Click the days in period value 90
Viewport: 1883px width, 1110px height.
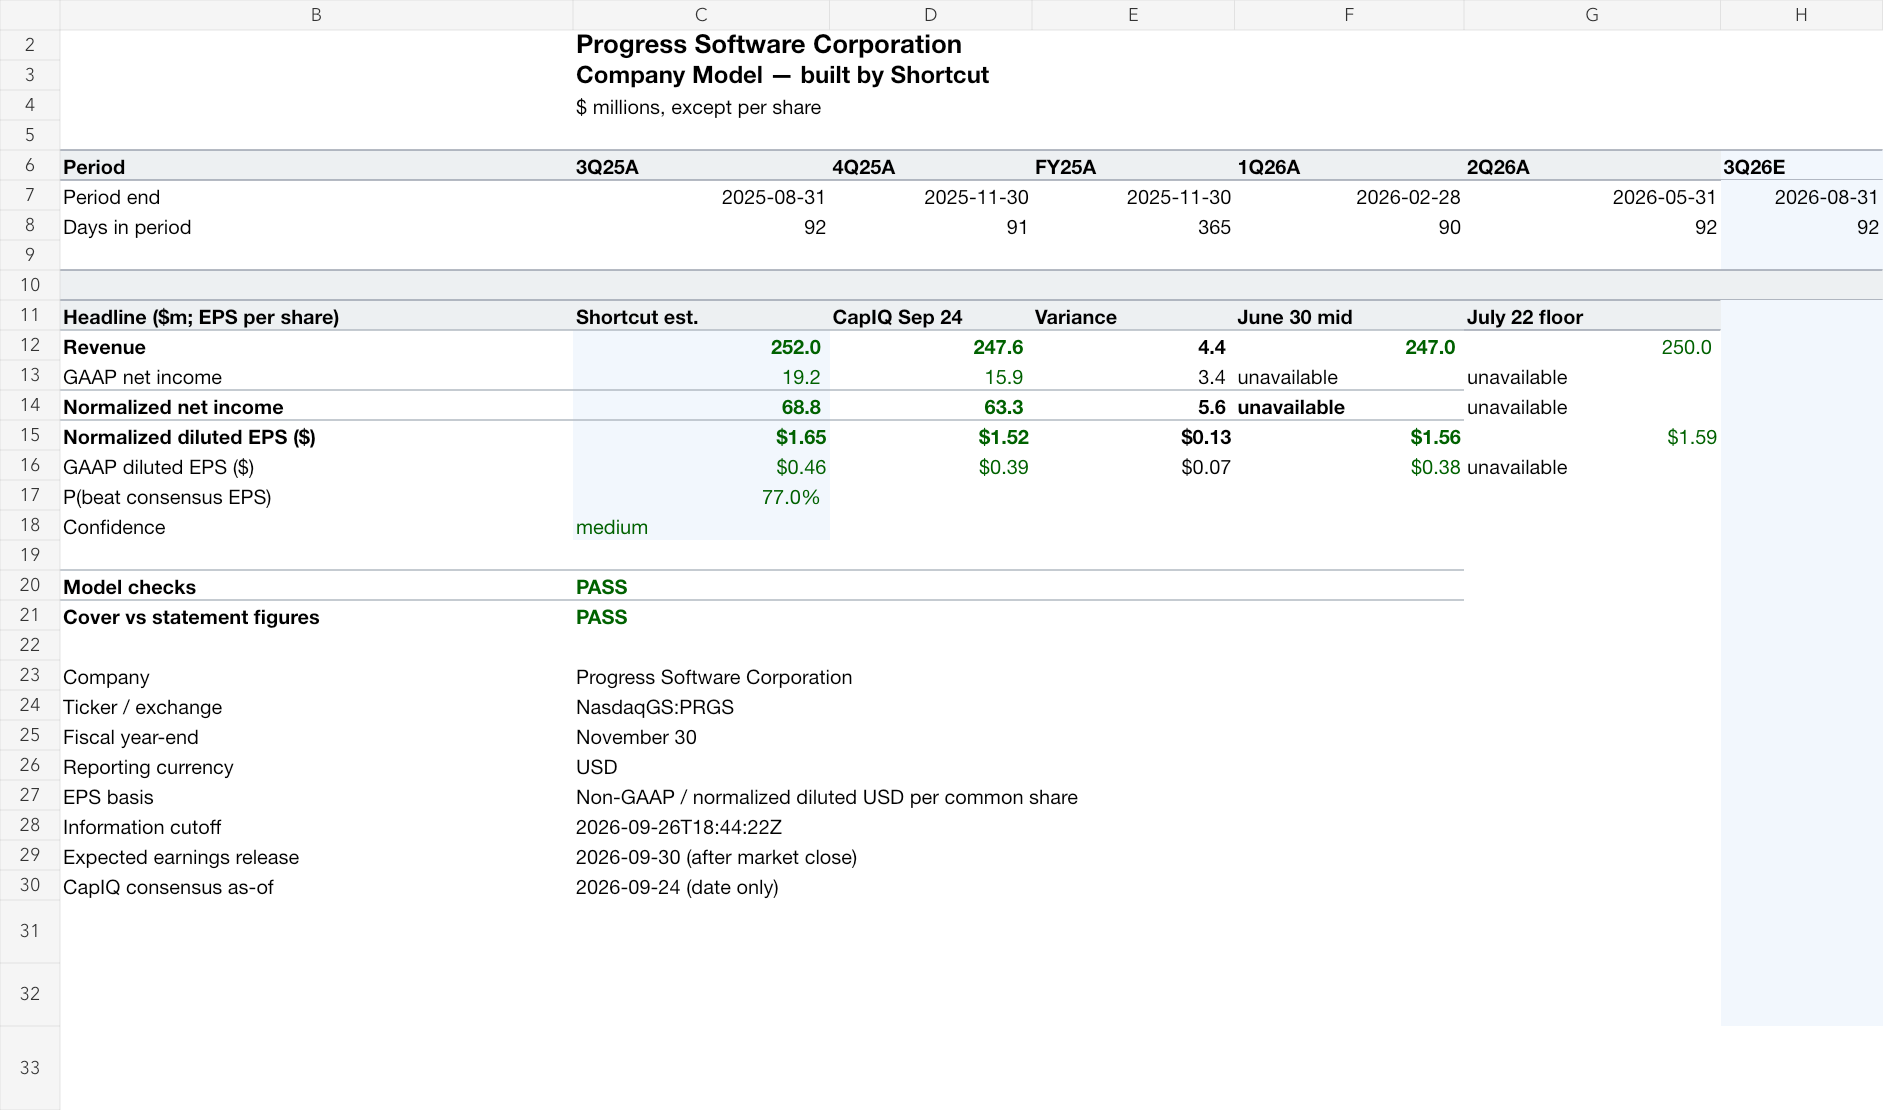1449,227
